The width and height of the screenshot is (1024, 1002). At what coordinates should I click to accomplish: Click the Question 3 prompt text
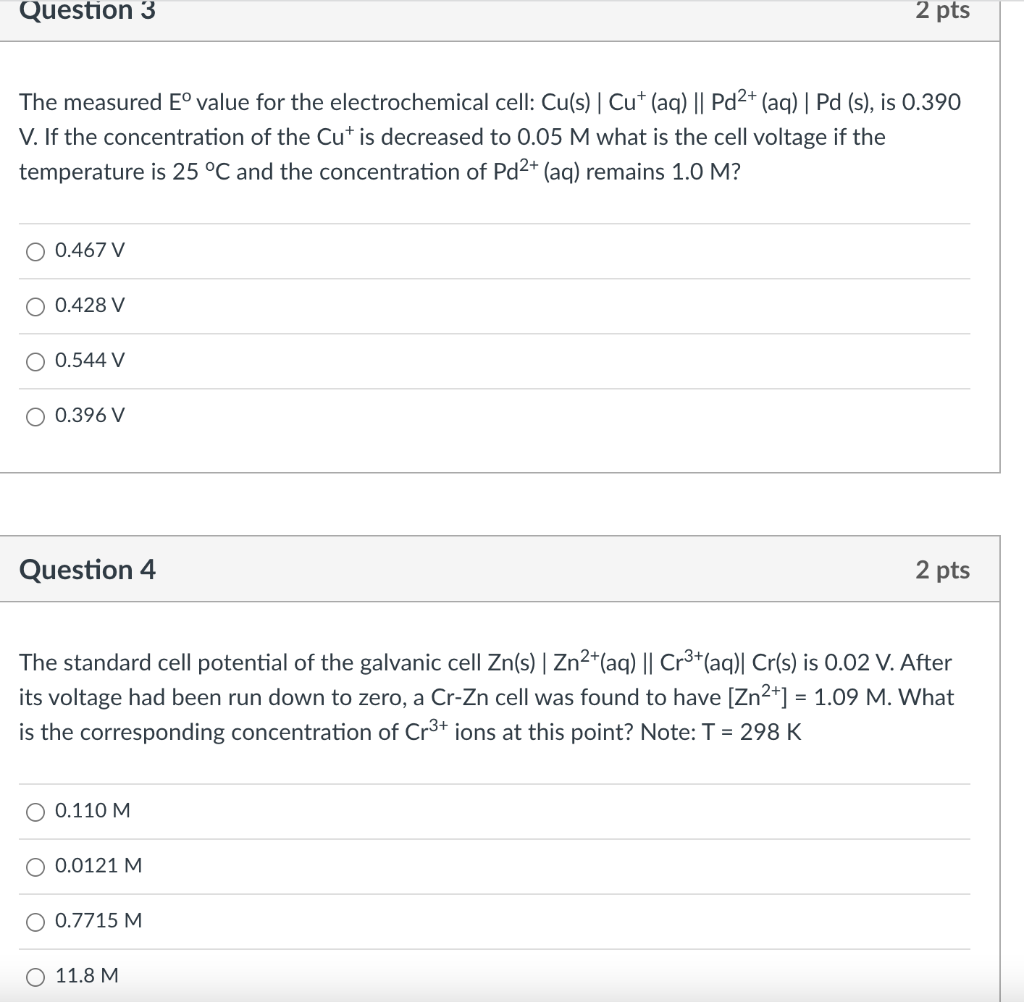point(490,136)
